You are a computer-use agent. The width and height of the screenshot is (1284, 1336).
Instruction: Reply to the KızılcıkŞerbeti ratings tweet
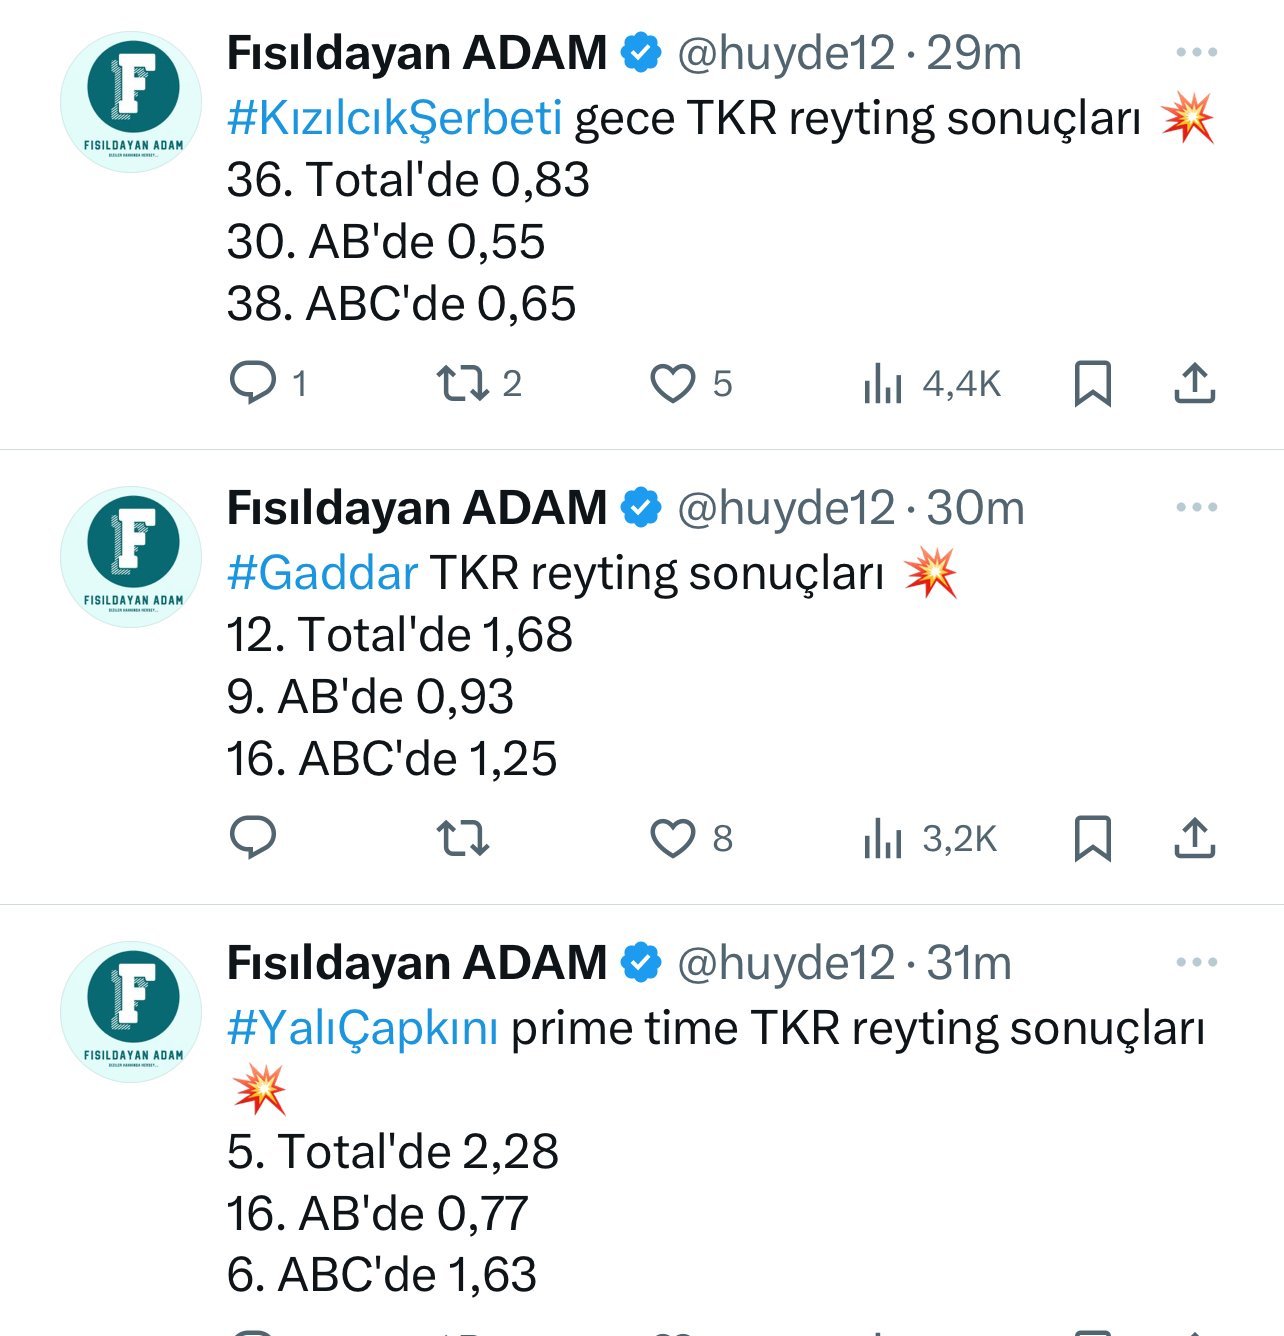pyautogui.click(x=253, y=383)
